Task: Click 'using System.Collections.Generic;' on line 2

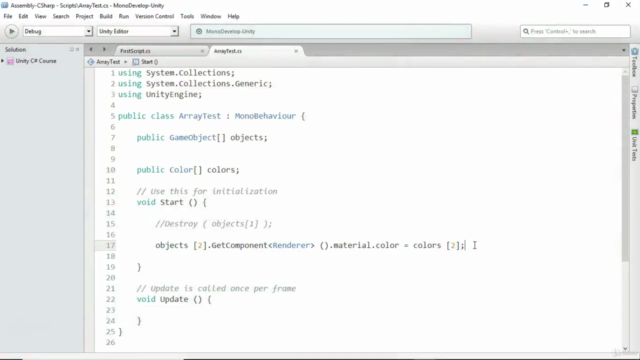Action: [195, 84]
